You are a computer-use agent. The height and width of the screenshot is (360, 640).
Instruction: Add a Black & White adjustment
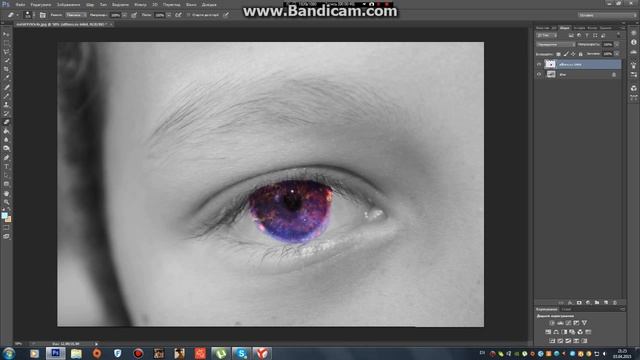[564, 332]
